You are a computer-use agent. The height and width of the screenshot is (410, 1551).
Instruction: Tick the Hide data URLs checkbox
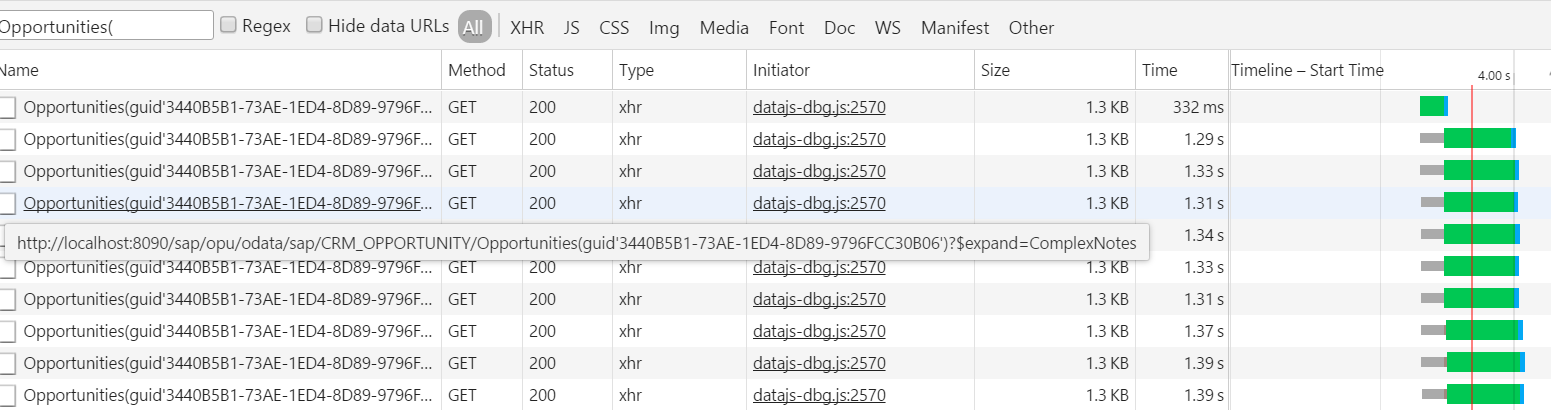(x=314, y=25)
